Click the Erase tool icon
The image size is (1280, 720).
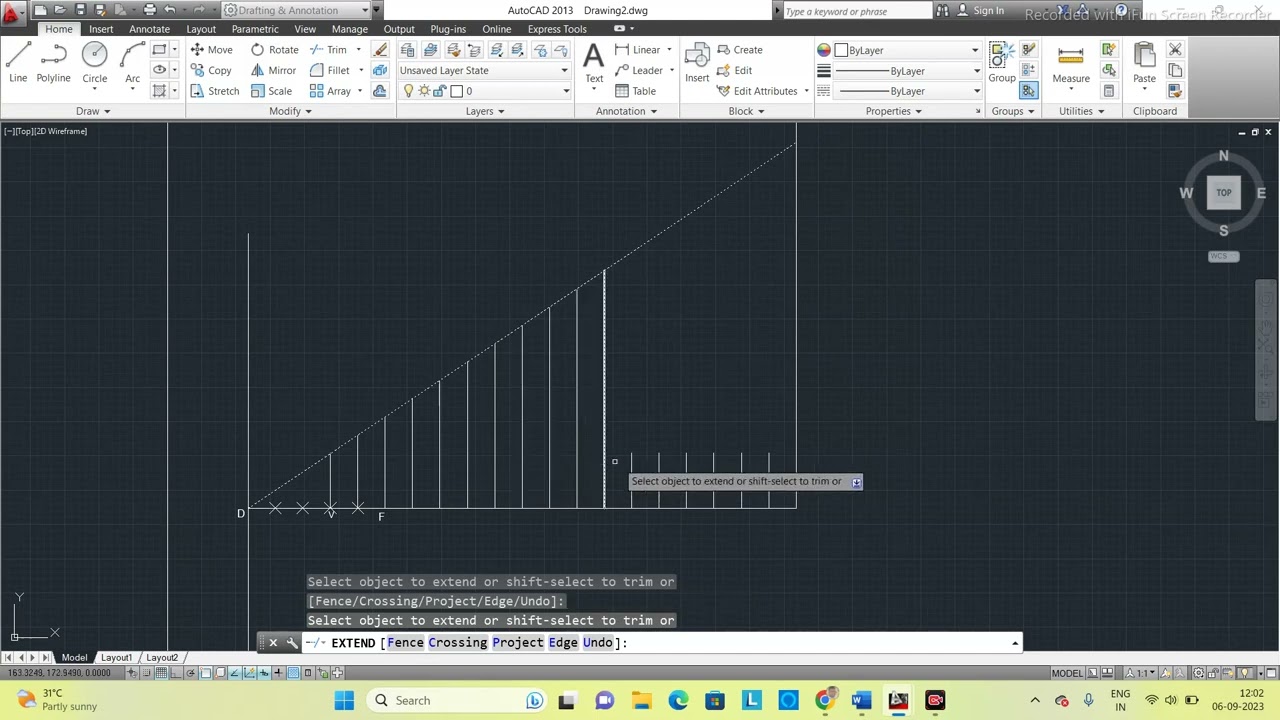click(x=380, y=50)
